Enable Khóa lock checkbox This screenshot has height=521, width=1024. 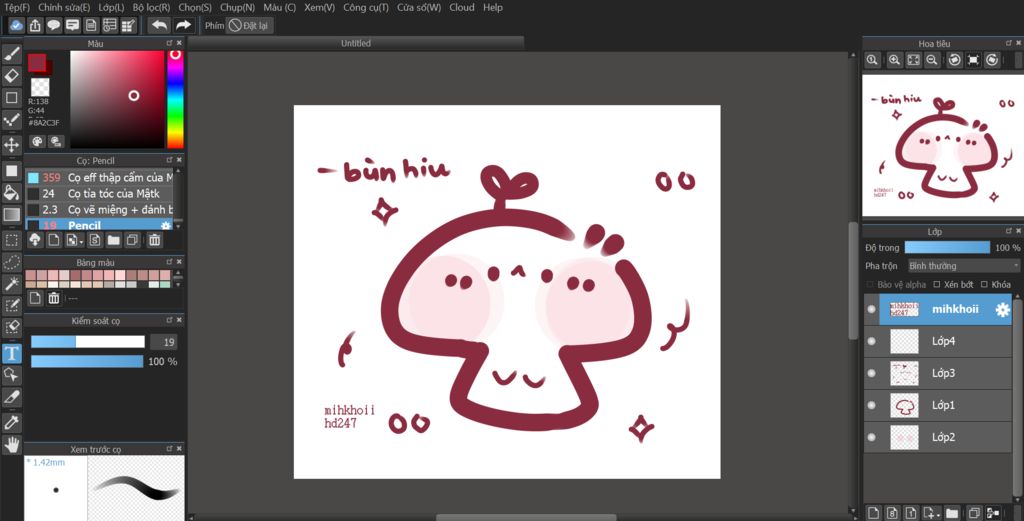(x=984, y=285)
